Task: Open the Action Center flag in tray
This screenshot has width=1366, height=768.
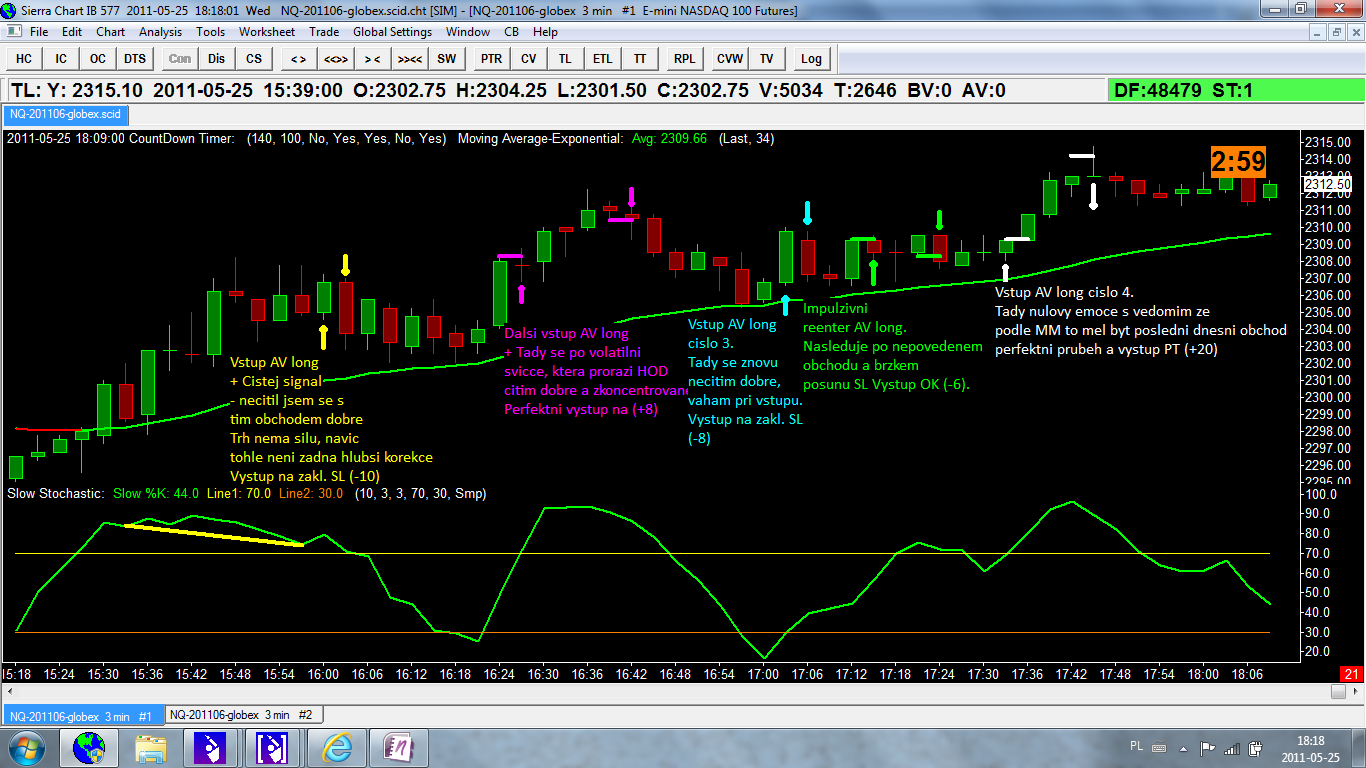Action: coord(1209,747)
